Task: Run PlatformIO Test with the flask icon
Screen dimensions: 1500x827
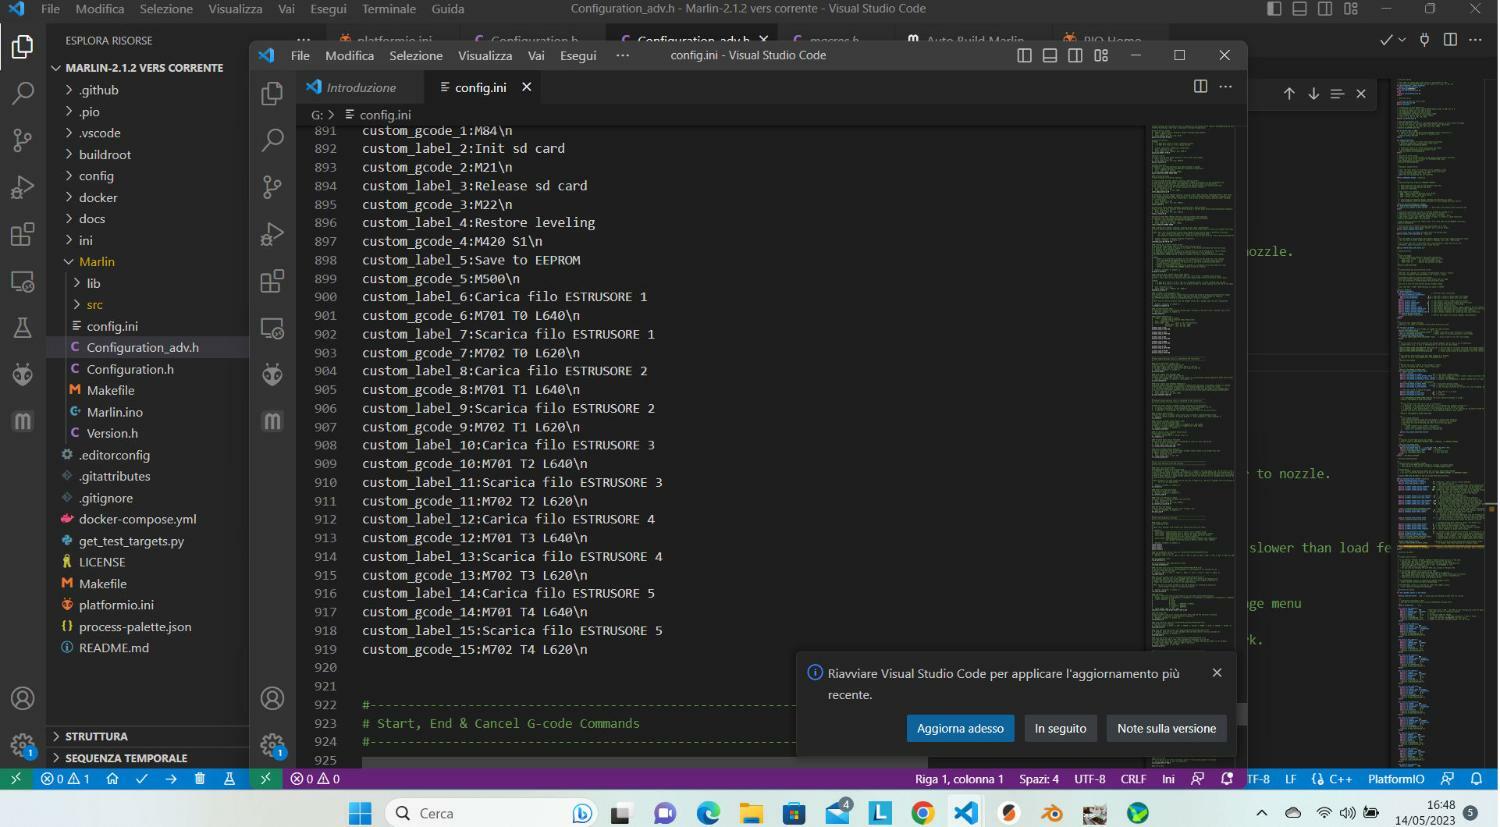Action: (x=229, y=779)
